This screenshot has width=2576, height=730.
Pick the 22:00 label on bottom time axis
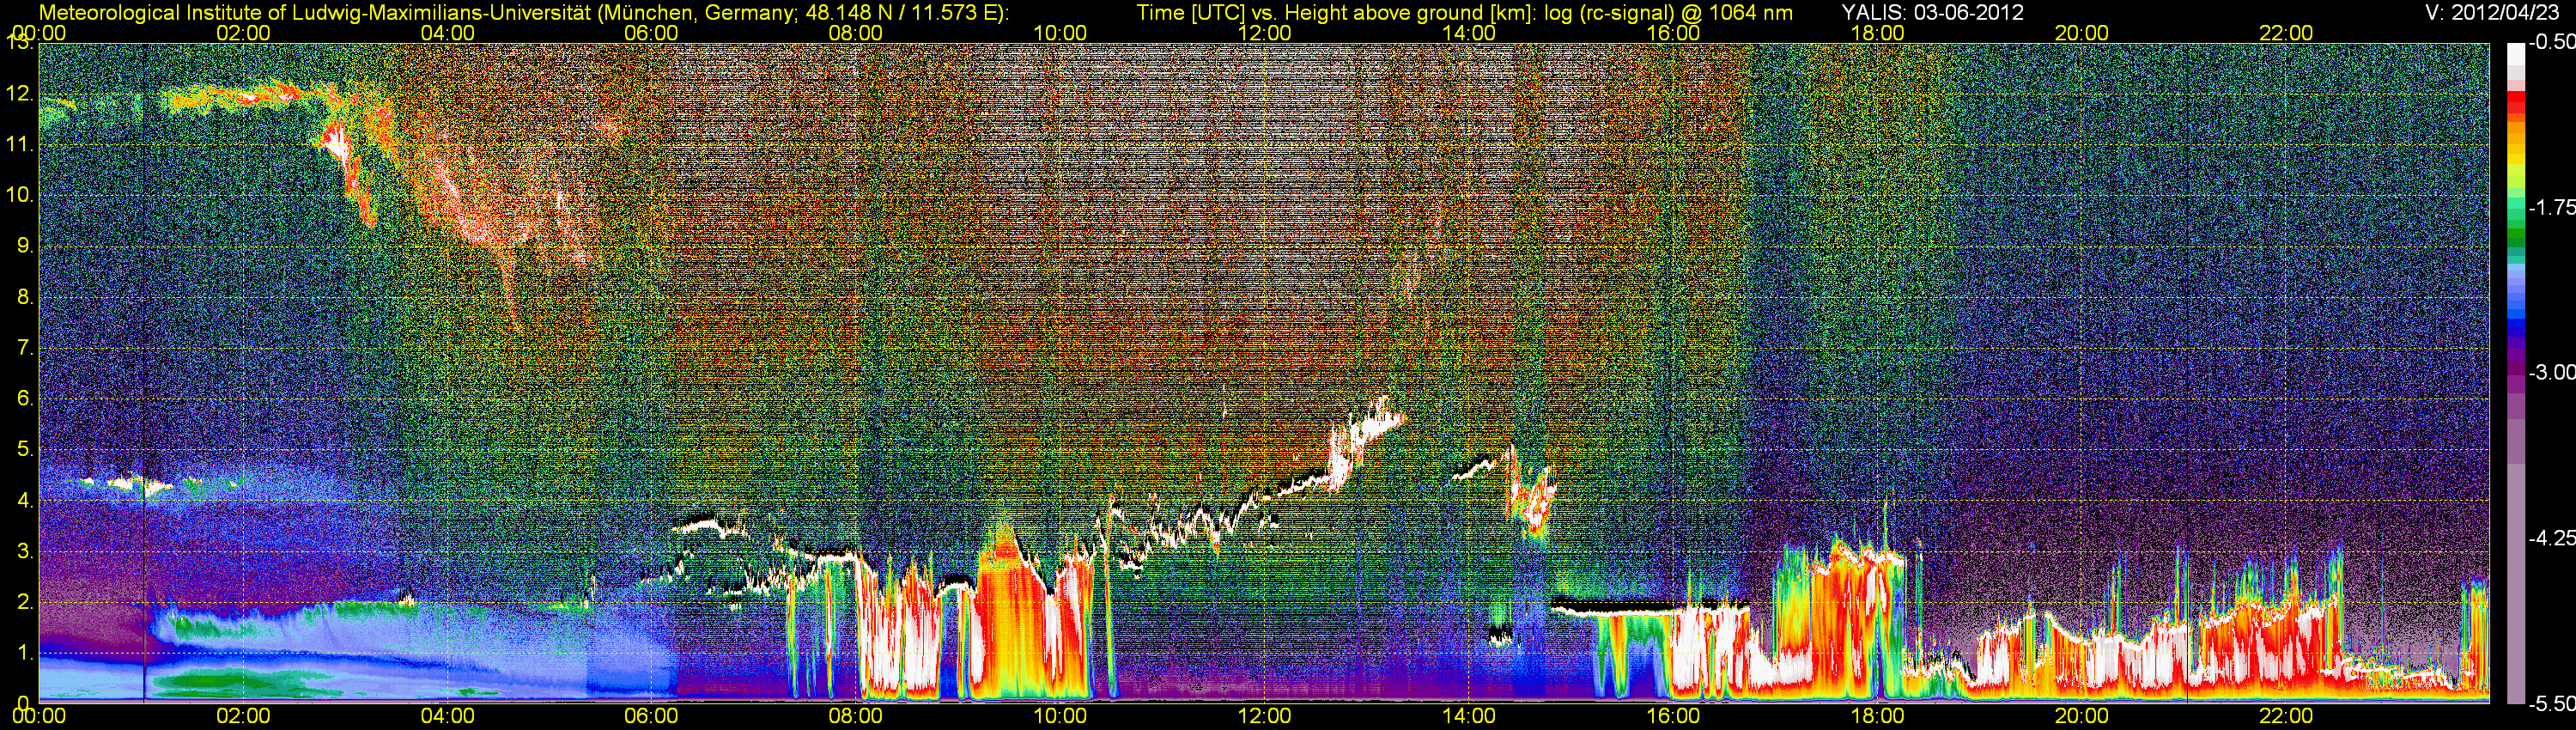pos(2286,717)
